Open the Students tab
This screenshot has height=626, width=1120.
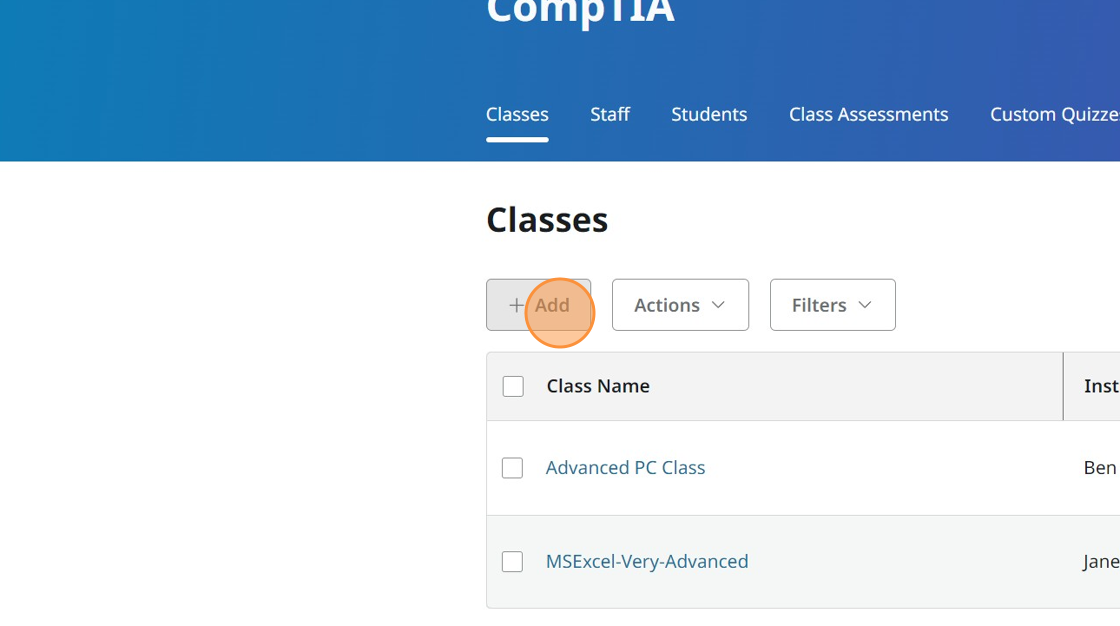point(709,114)
